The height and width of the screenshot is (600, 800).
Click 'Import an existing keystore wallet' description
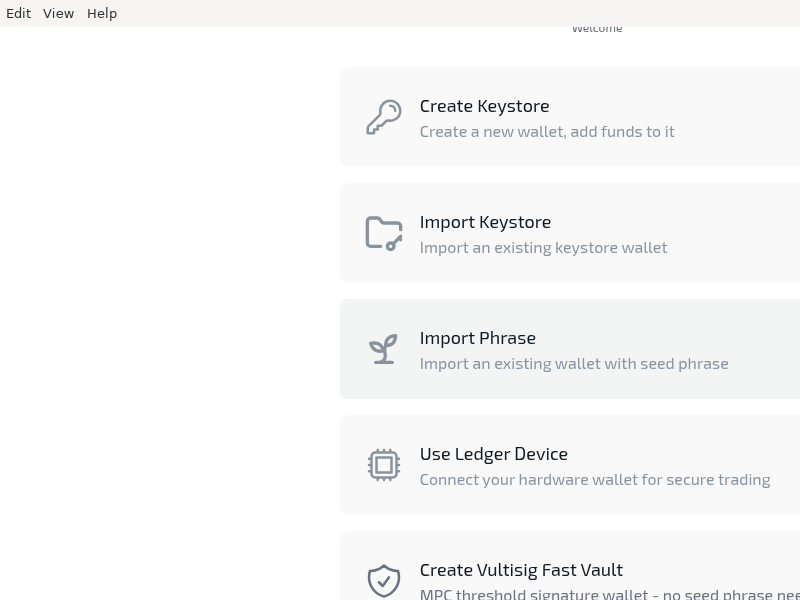(543, 247)
